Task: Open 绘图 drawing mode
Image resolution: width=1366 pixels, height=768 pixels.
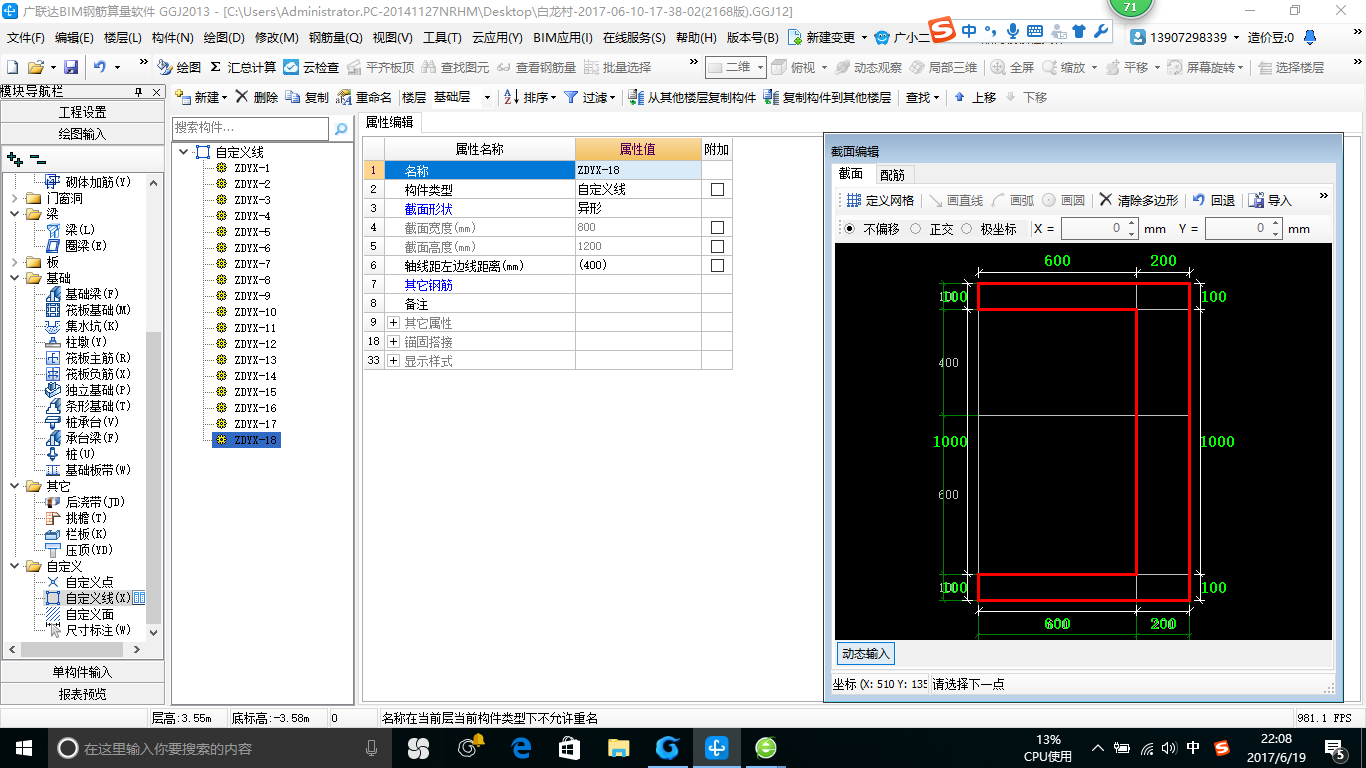Action: 180,67
